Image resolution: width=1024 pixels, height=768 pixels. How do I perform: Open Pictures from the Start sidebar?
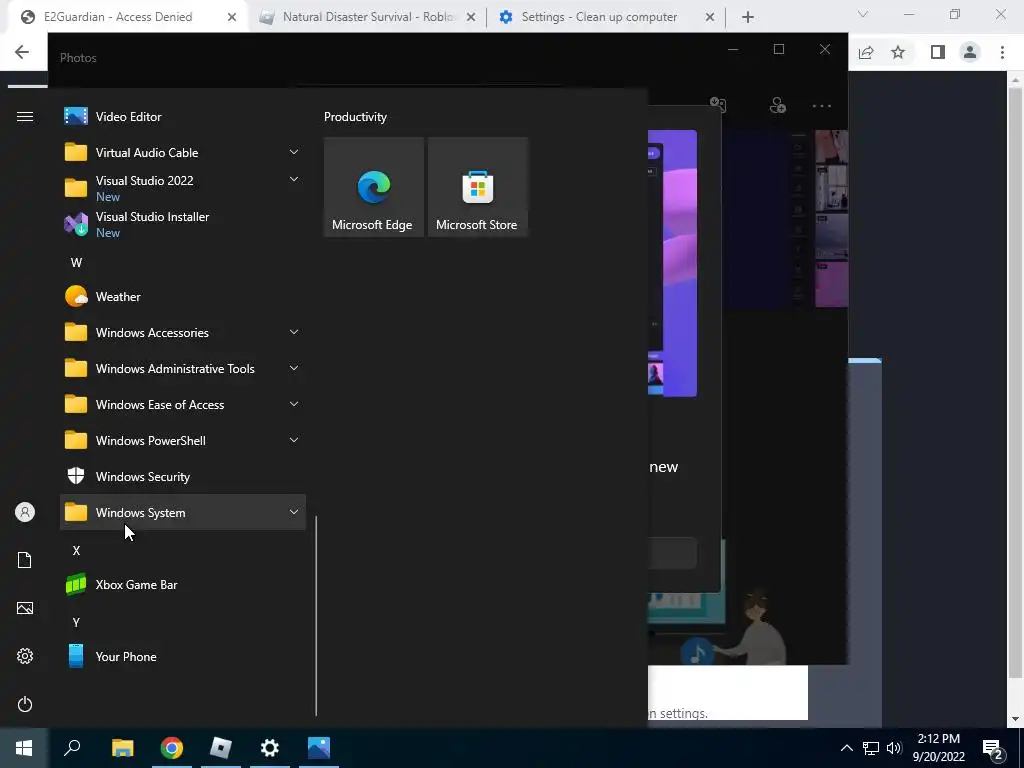[25, 608]
